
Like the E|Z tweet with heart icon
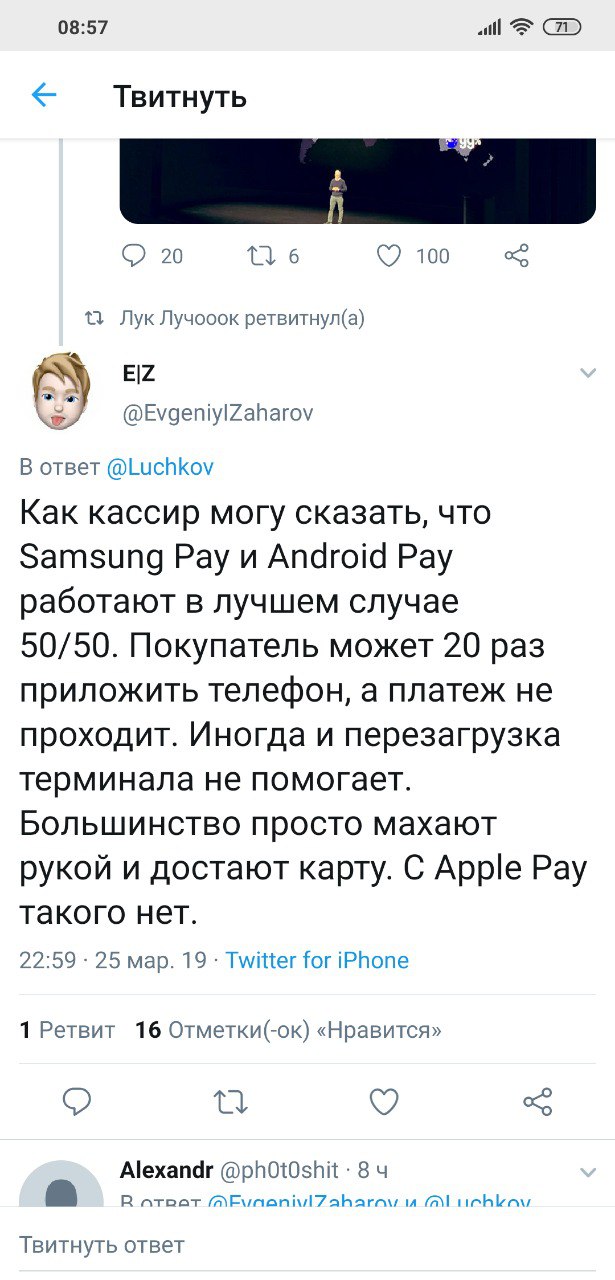[x=384, y=1102]
